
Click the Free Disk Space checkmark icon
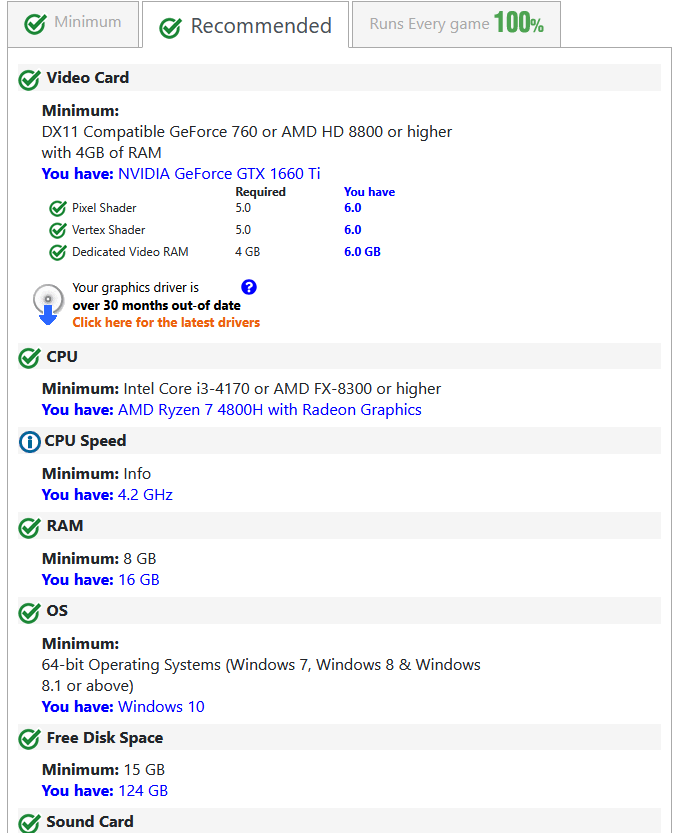tap(29, 739)
